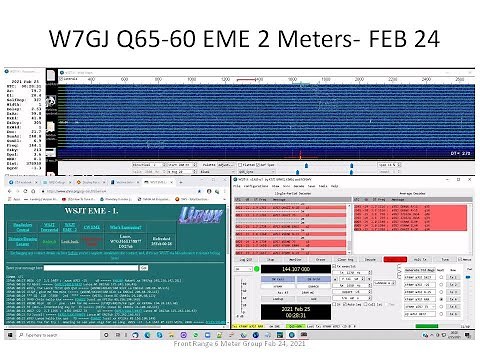This screenshot has height=360, width=480.
Task: Open the browser home page icon
Action: pos(33,191)
